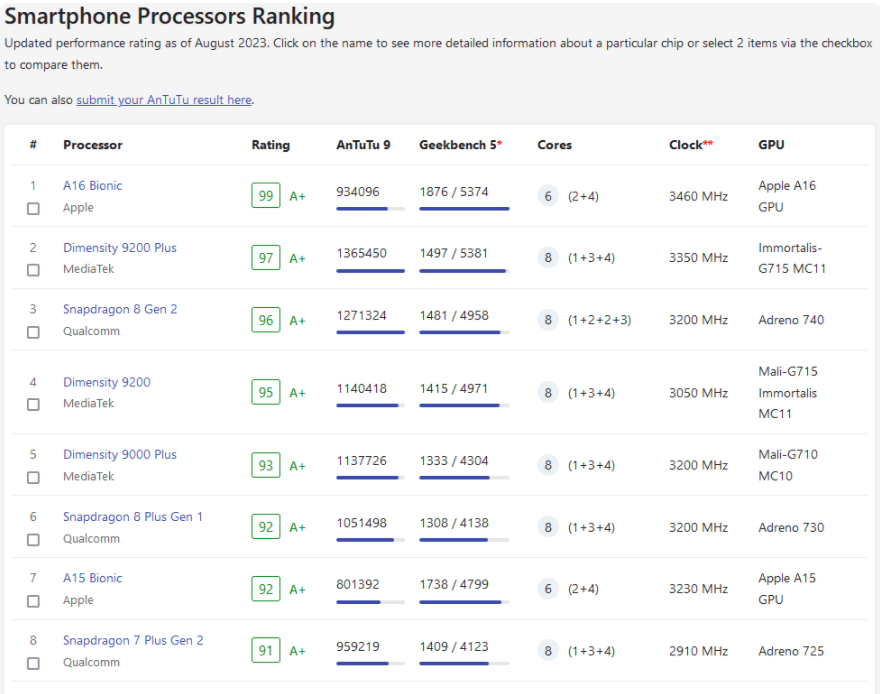
Task: Click the Geekbench 5 column header
Action: 460,145
